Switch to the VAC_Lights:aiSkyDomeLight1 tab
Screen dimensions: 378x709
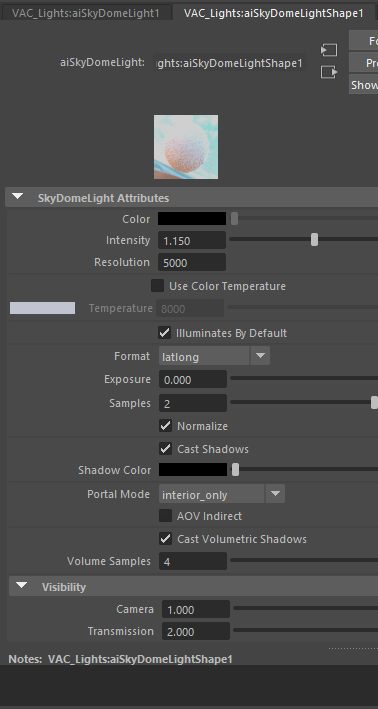[86, 13]
